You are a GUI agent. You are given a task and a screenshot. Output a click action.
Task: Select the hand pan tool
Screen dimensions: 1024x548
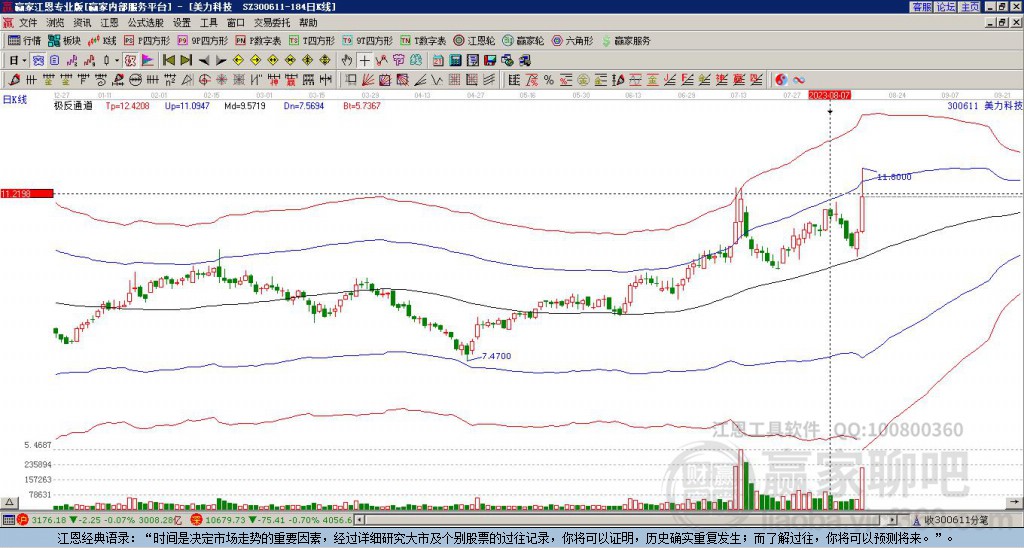[347, 61]
